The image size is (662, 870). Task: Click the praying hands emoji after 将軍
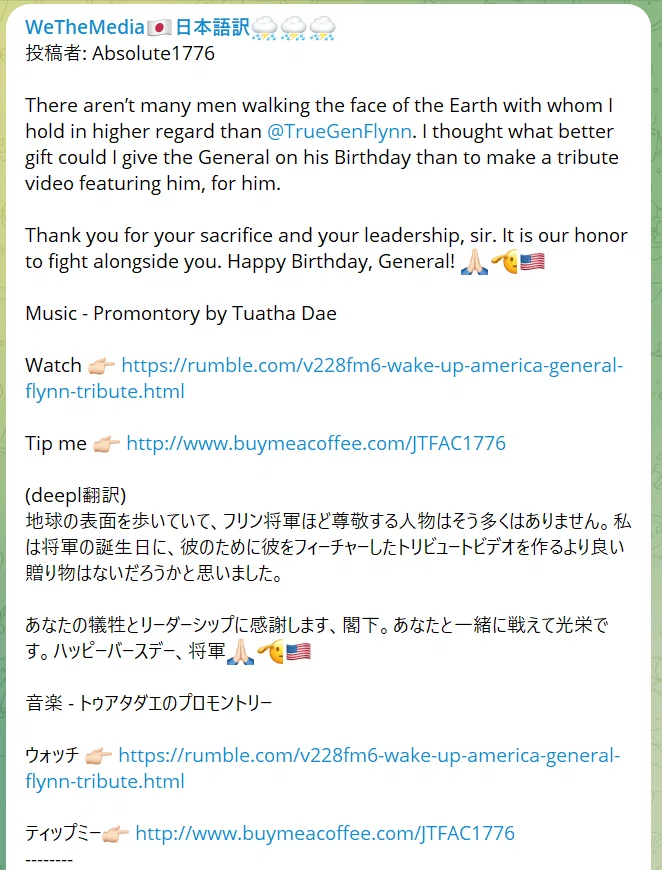[x=240, y=651]
